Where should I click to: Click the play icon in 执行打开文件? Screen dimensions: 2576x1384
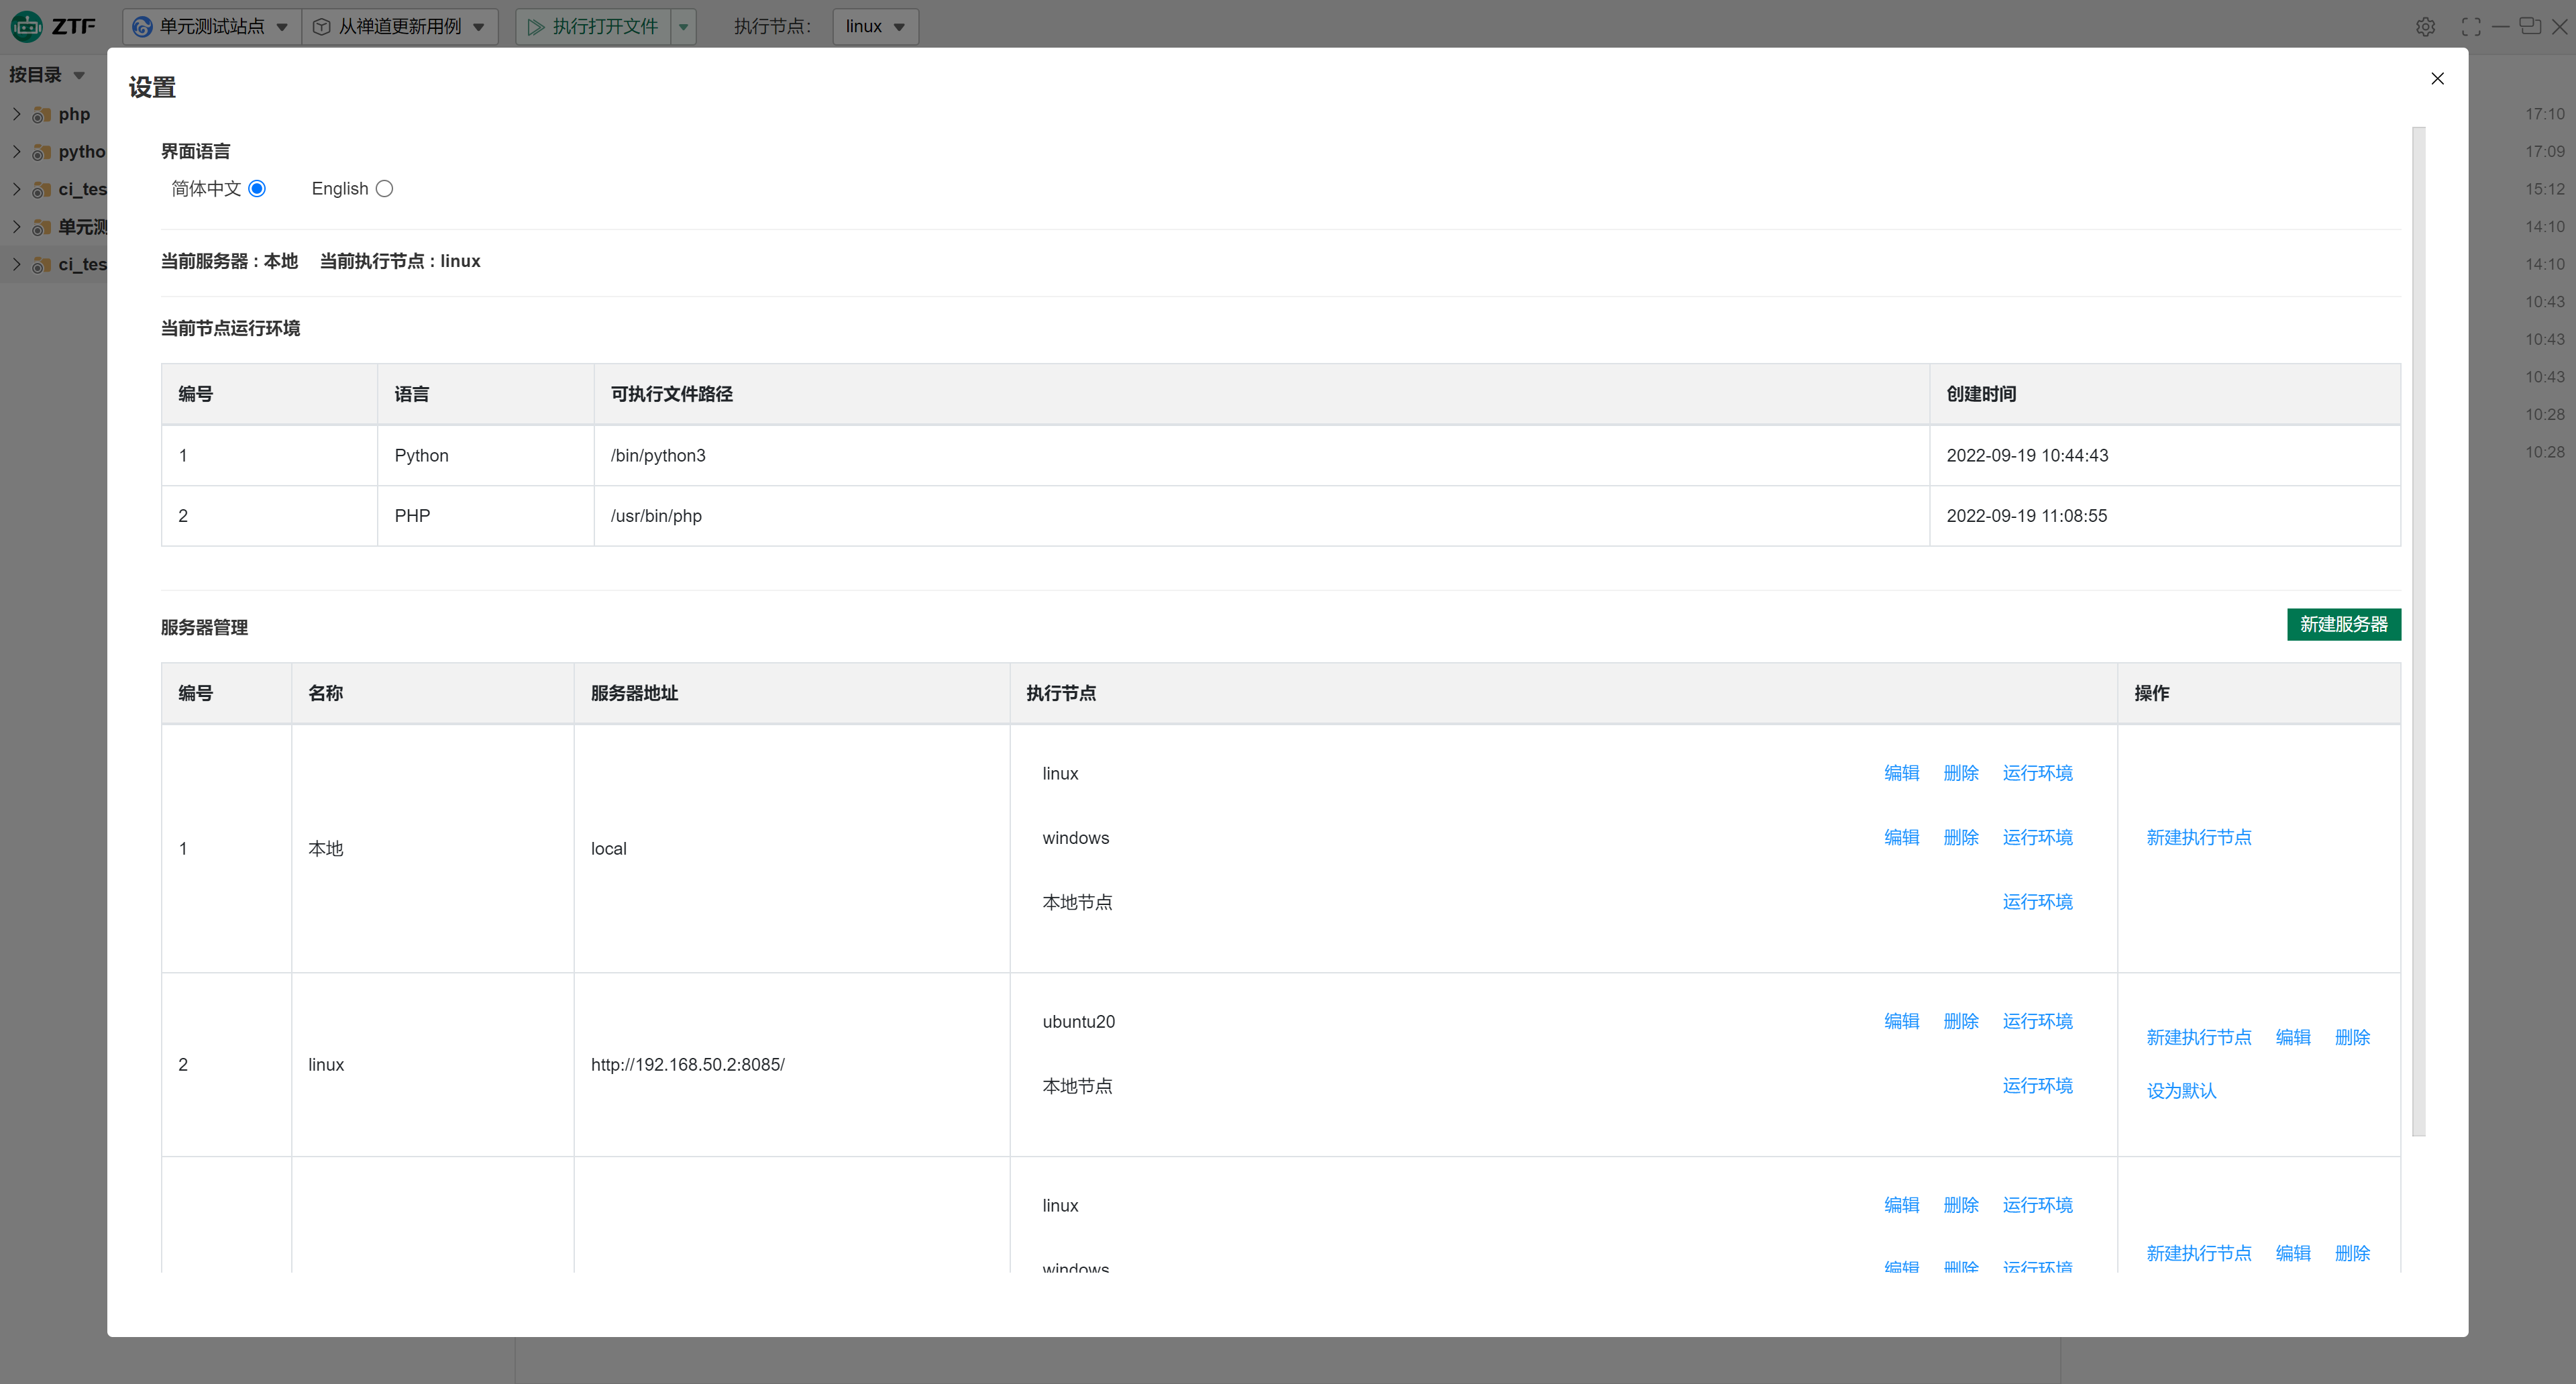coord(536,27)
